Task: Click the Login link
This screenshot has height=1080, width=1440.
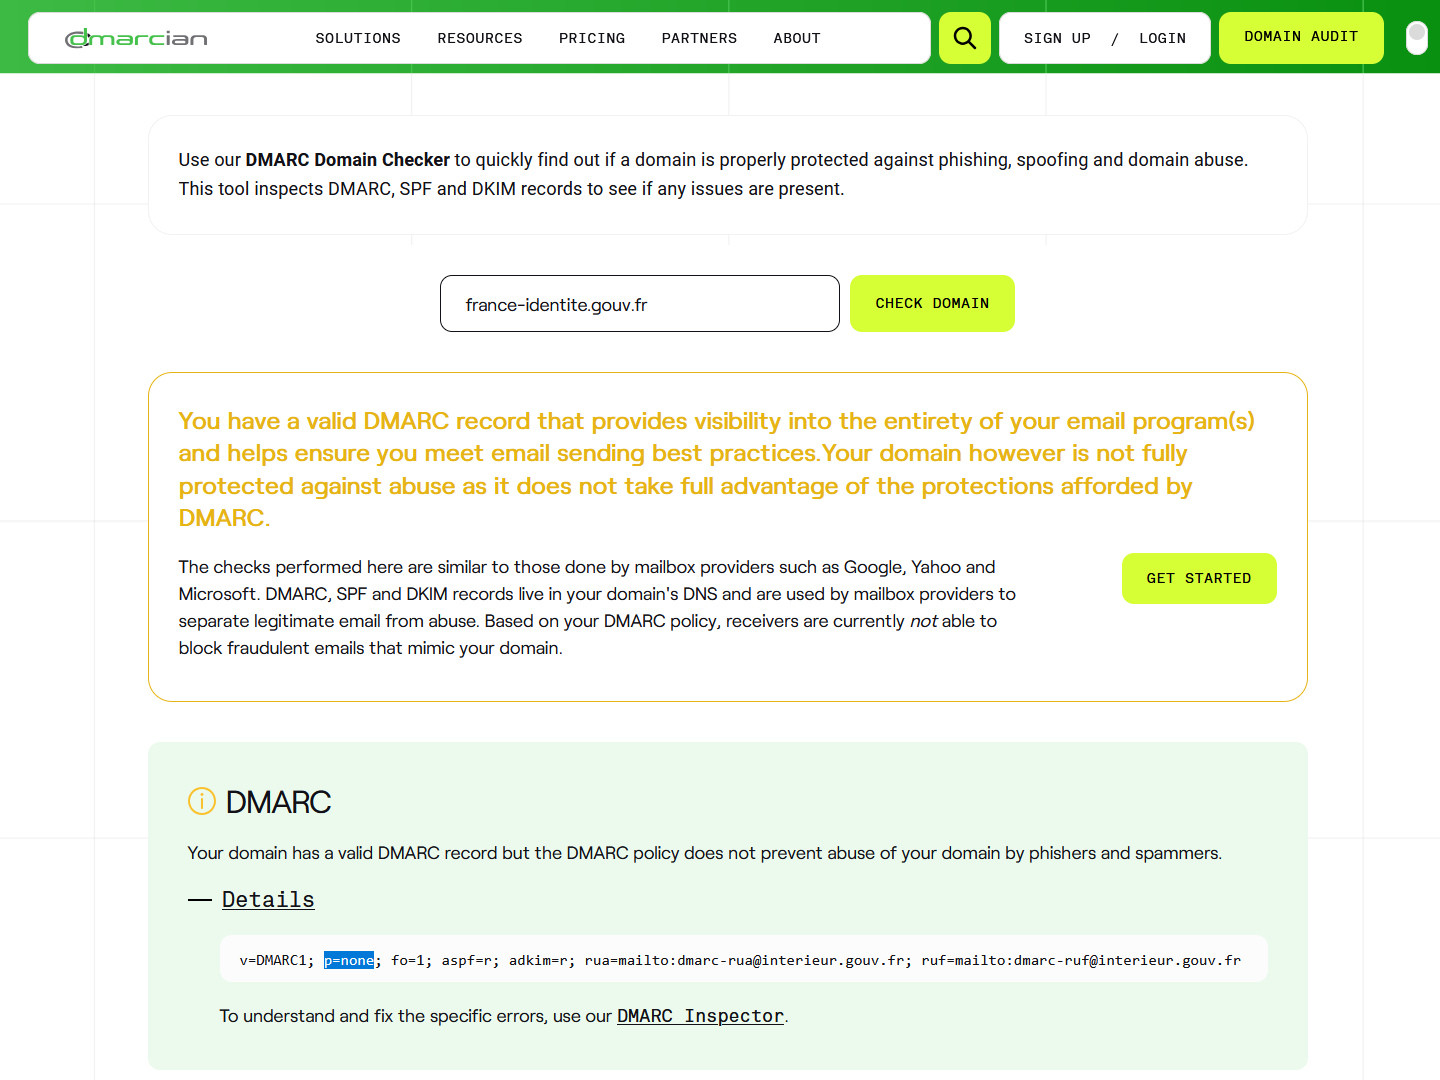Action: pyautogui.click(x=1162, y=38)
